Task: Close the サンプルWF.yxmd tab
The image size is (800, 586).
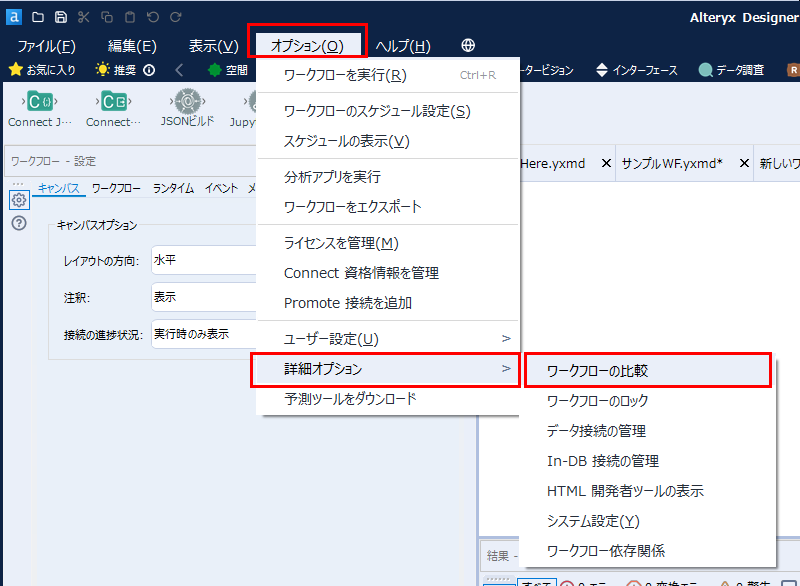Action: tap(743, 163)
